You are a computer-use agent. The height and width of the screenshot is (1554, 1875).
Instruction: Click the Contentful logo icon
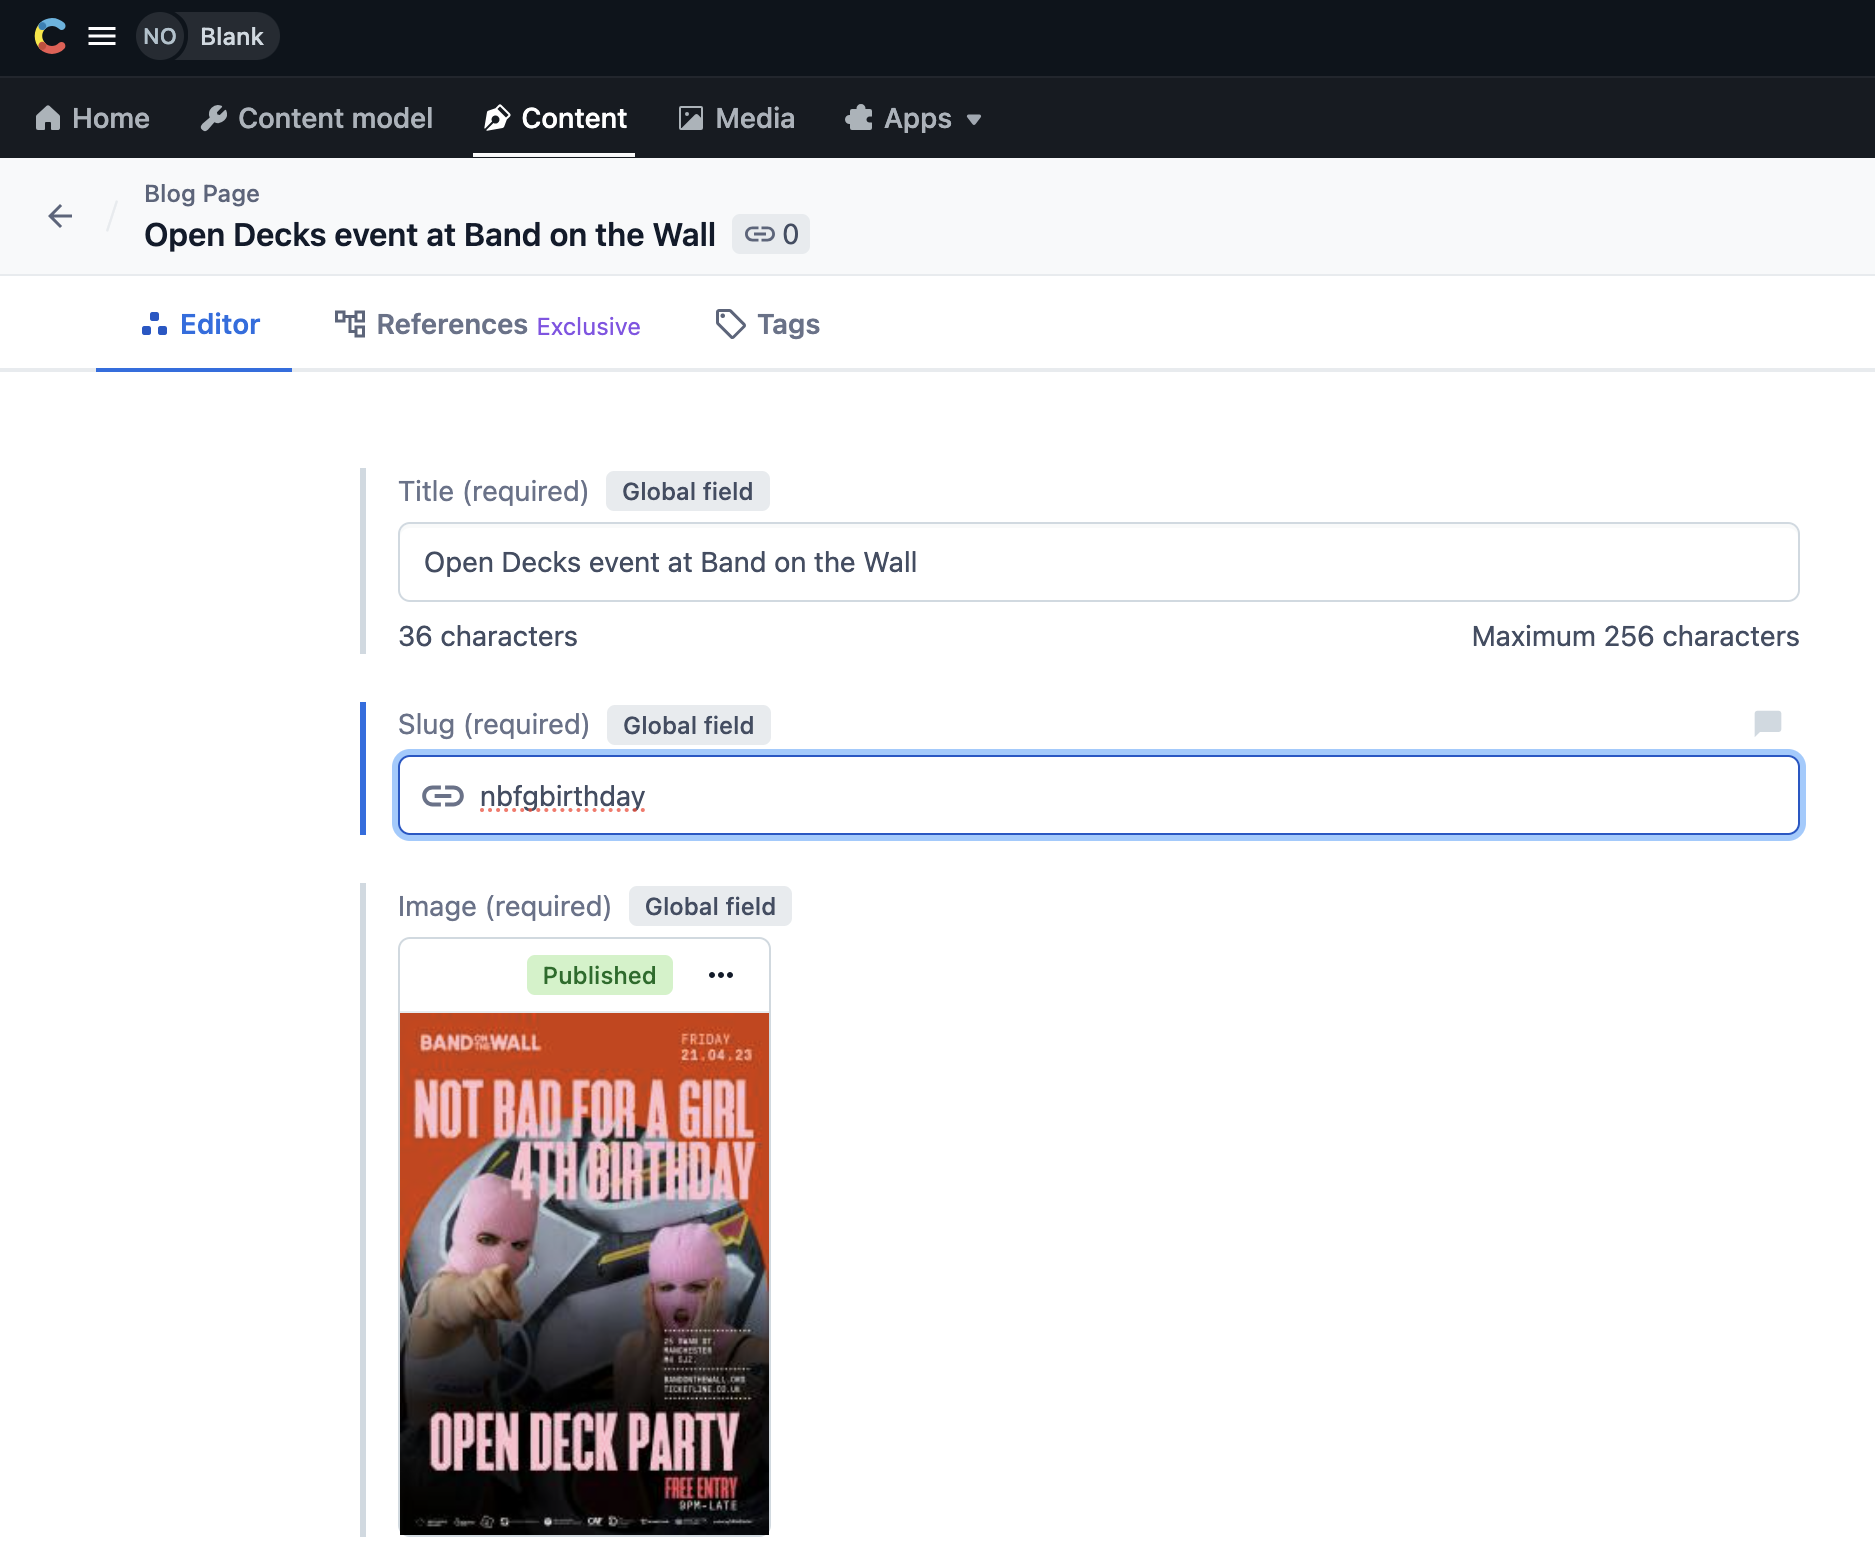50,36
